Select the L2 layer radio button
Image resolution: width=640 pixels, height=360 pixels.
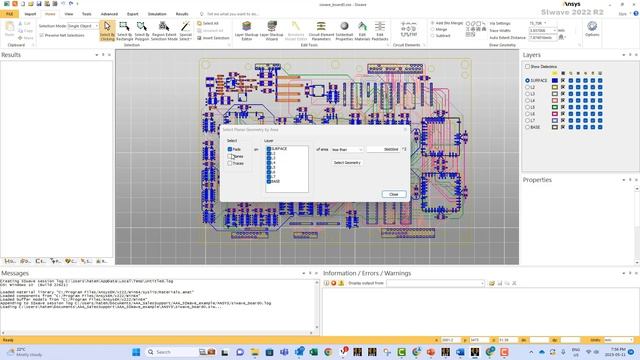click(527, 87)
